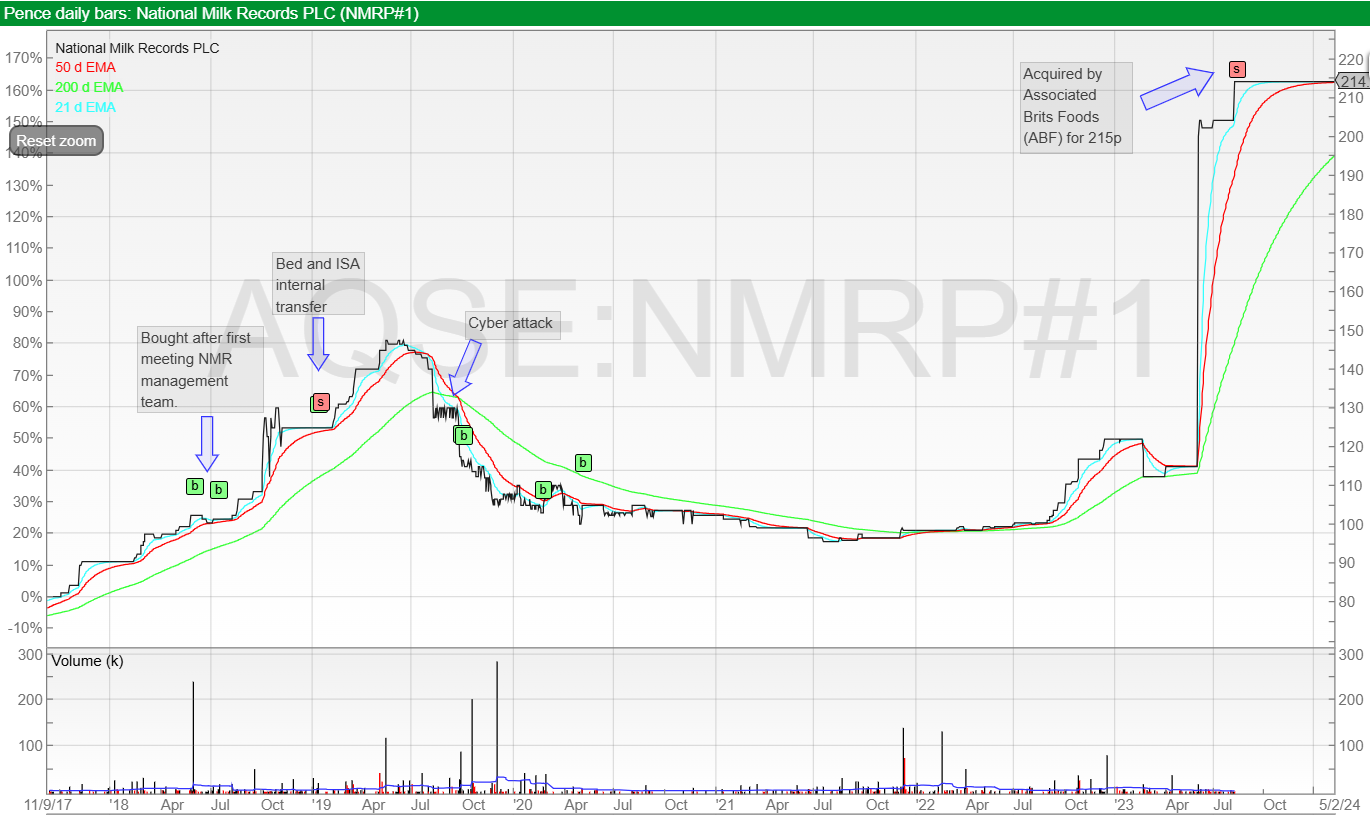1370x815 pixels.
Task: Select the Bed and ISA internal transfer note
Action: tap(319, 285)
